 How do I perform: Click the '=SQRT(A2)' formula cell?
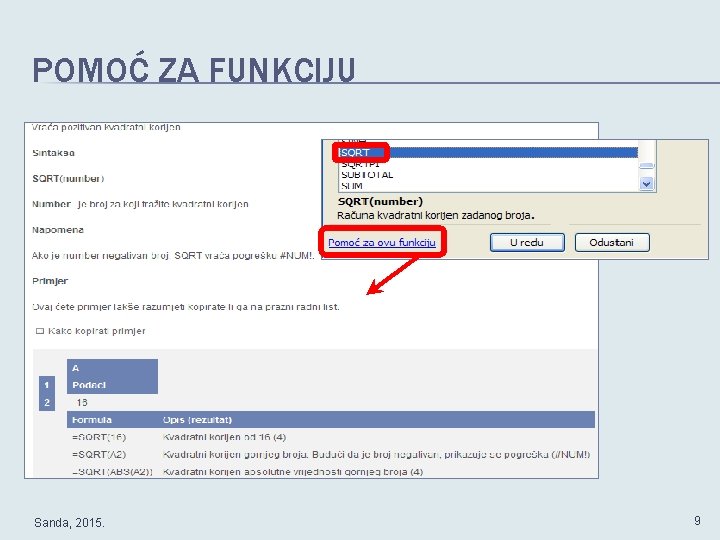pos(99,455)
